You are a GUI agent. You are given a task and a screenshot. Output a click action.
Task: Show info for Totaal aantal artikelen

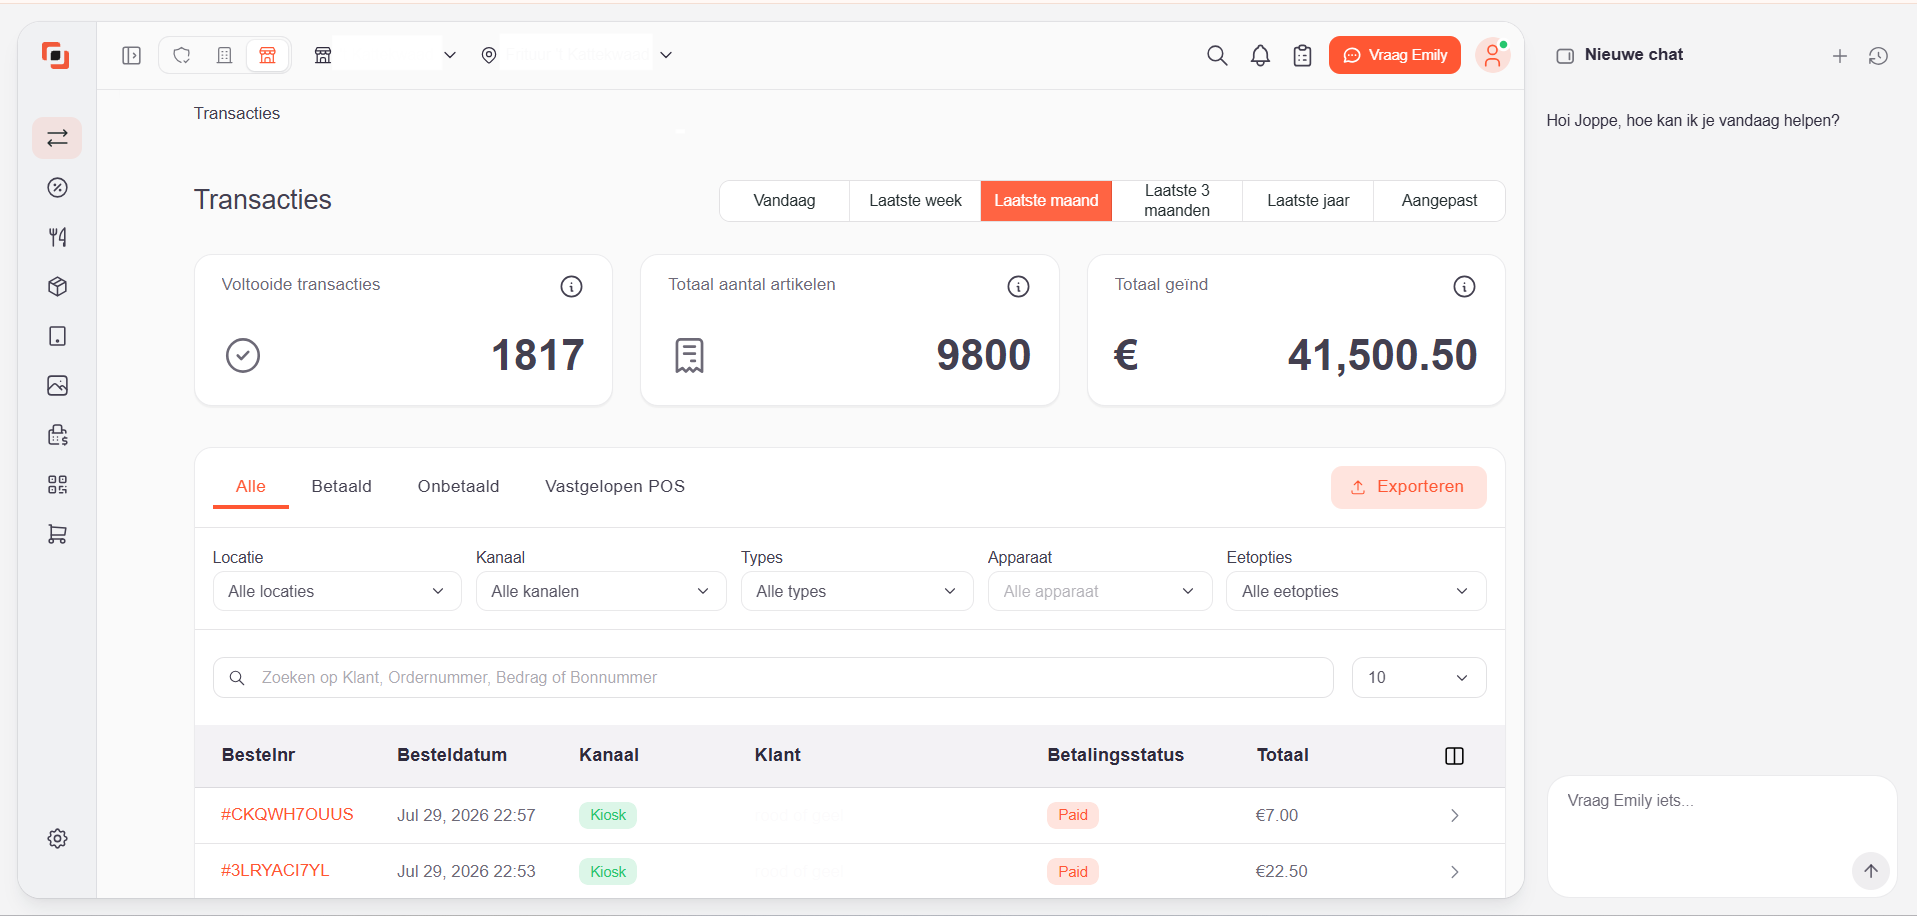1018,287
